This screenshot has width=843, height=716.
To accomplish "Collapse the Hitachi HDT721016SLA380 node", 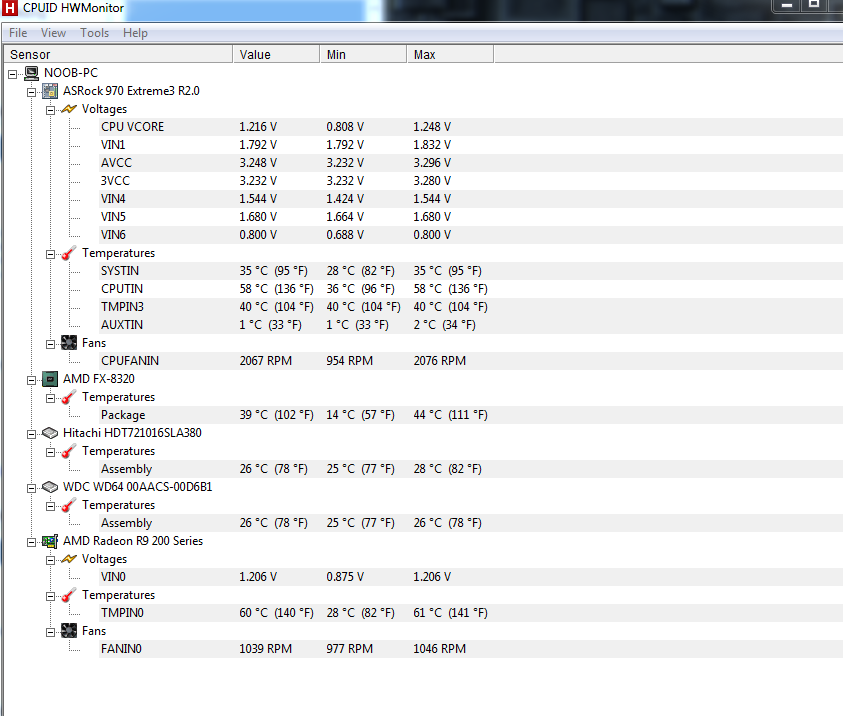I will 32,434.
